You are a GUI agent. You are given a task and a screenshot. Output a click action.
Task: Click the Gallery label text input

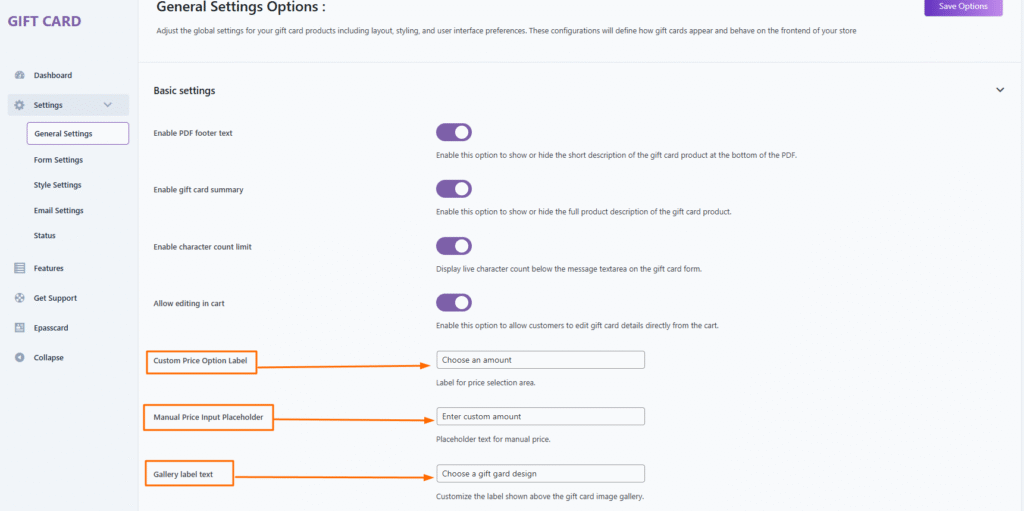540,473
